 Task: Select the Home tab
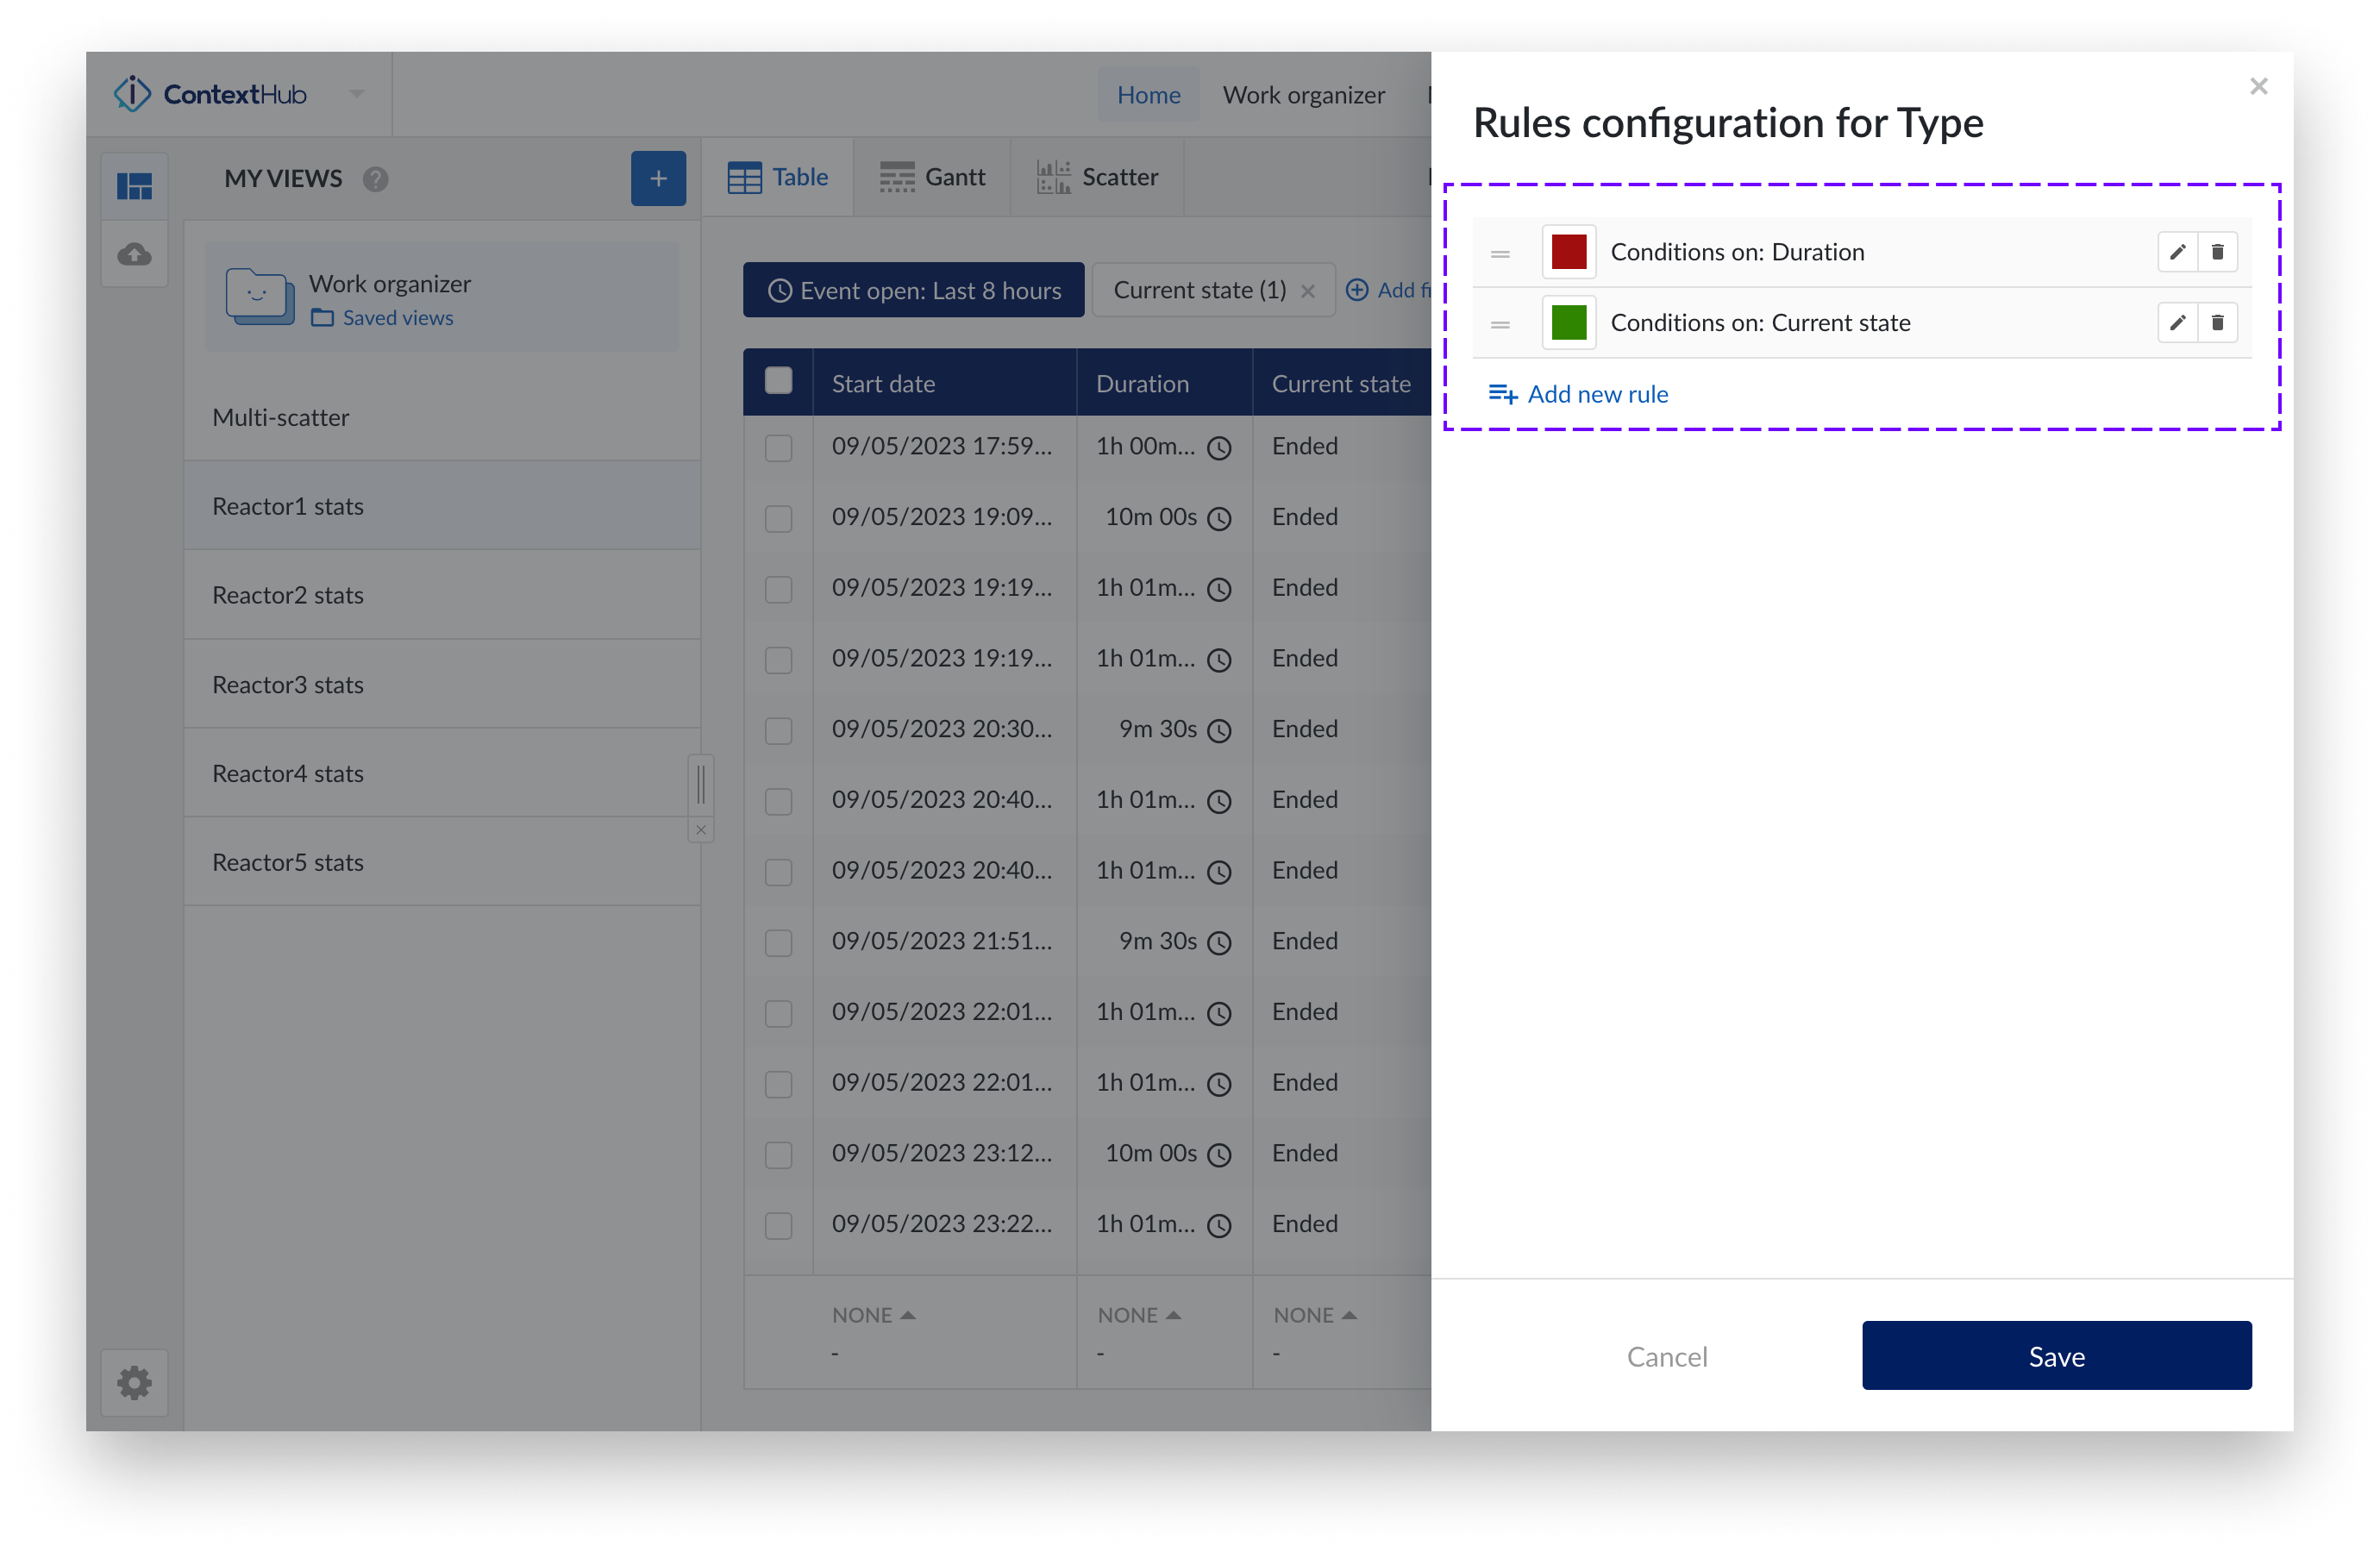1148,94
